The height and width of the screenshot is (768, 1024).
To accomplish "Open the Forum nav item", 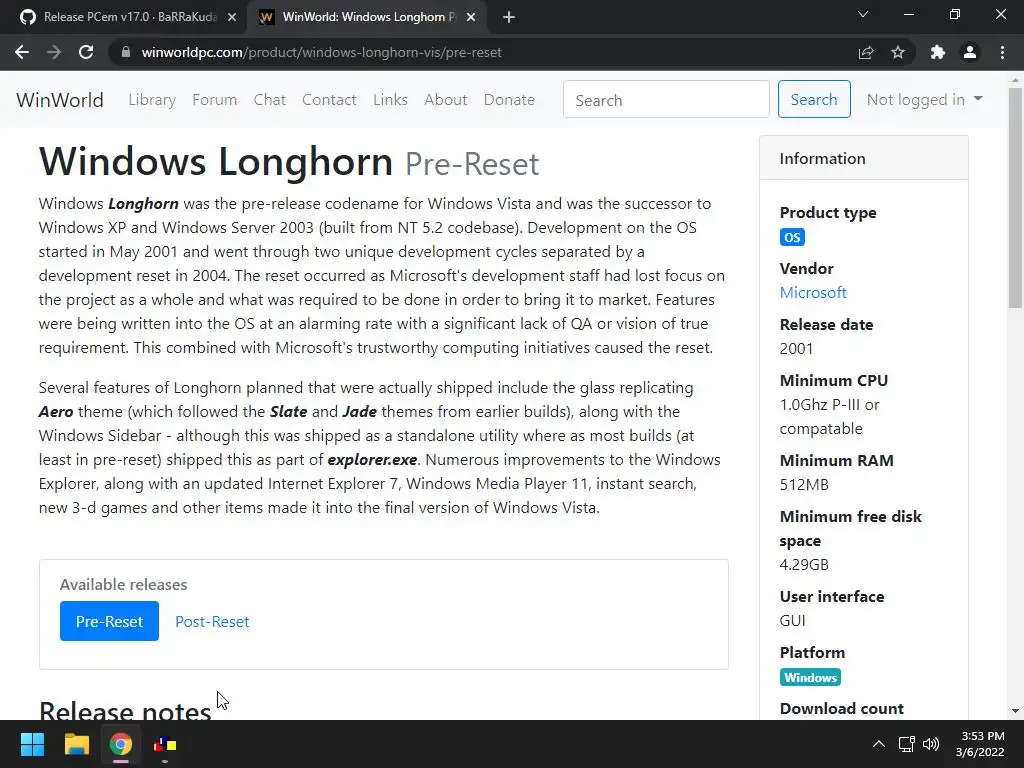I will [214, 100].
